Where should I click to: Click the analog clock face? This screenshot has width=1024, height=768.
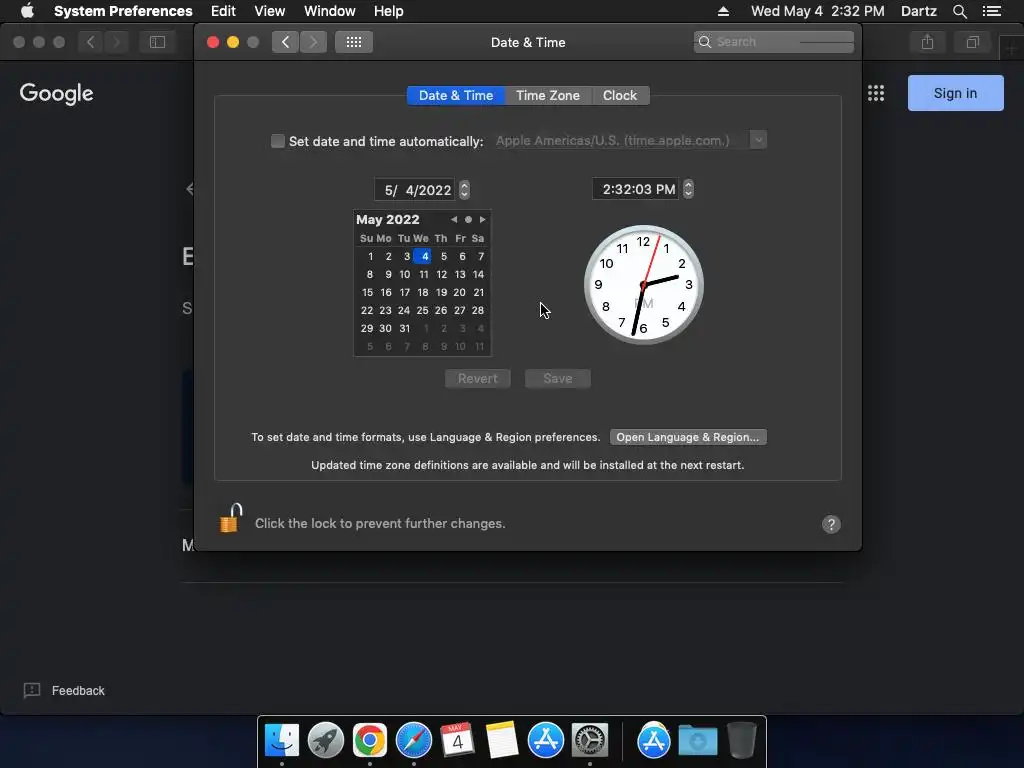[643, 285]
